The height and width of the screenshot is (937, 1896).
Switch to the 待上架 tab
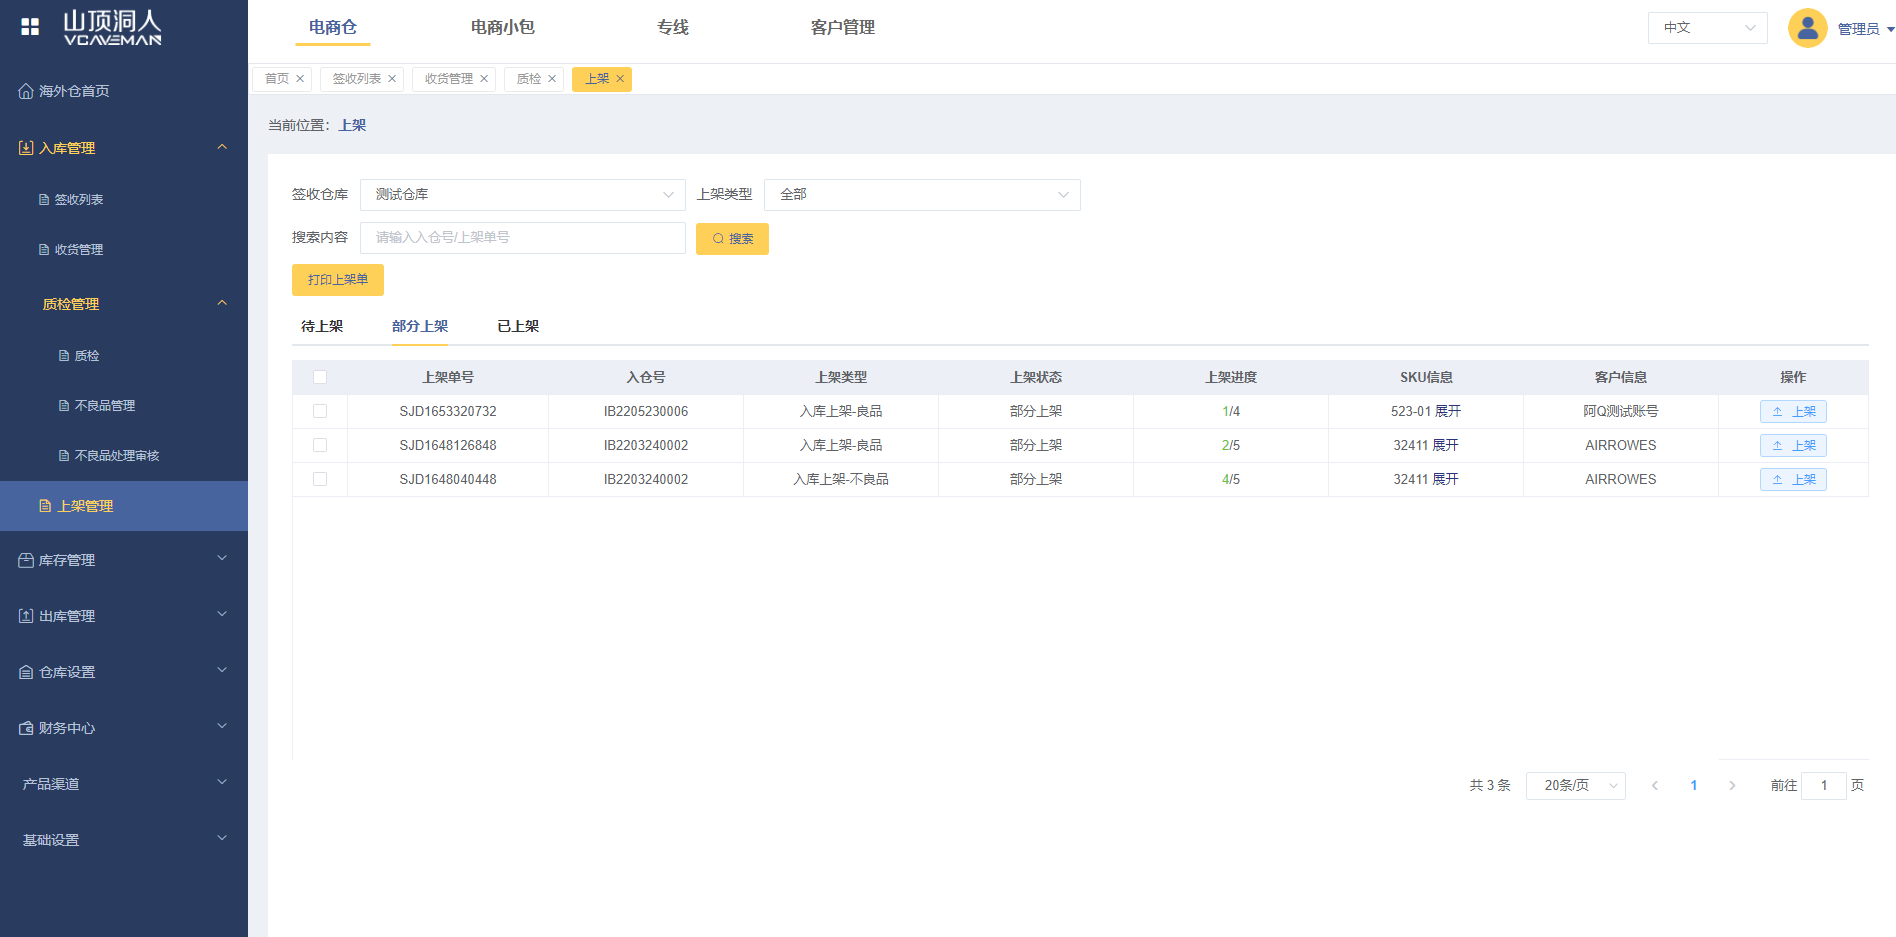[322, 326]
